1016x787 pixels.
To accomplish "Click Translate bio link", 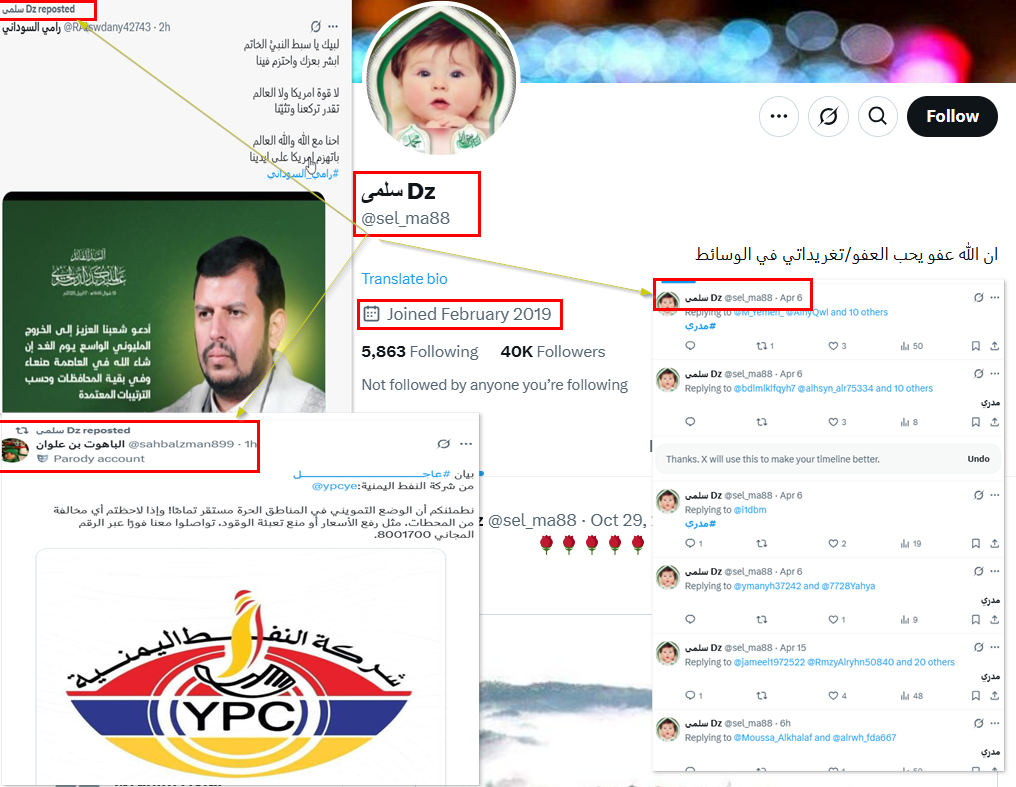I will pyautogui.click(x=404, y=279).
